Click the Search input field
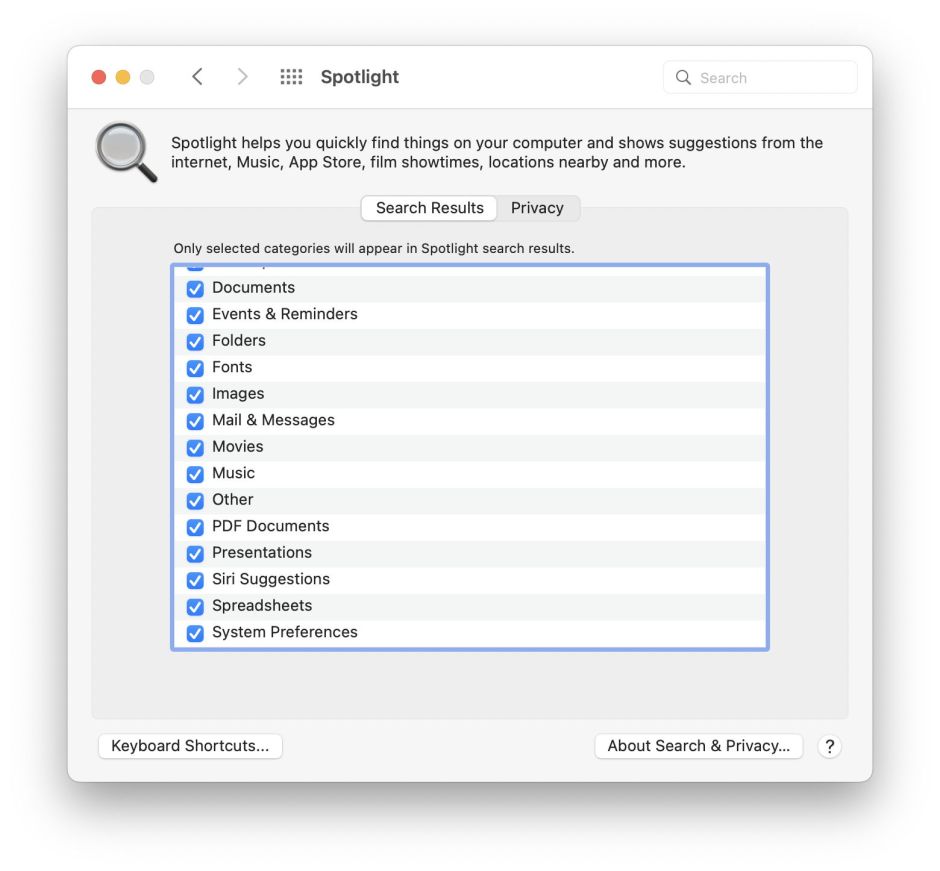Image resolution: width=940 pixels, height=871 pixels. (x=772, y=78)
